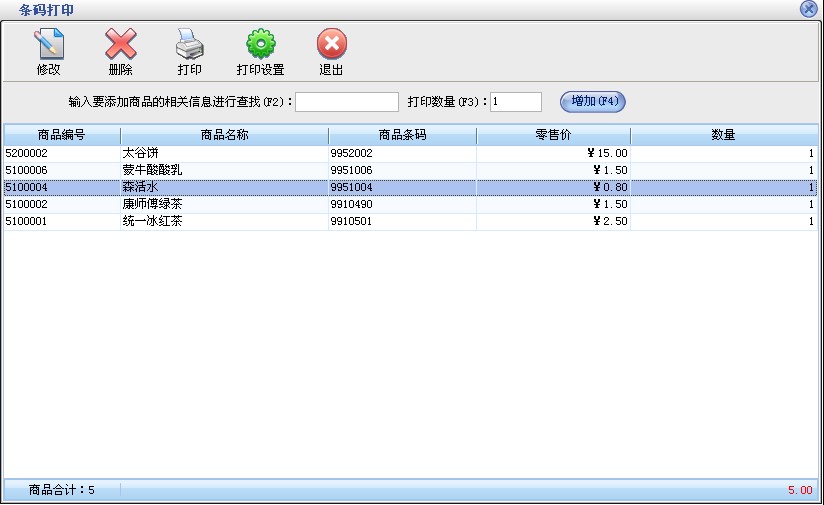The width and height of the screenshot is (824, 505).
Task: Close the 条码打印 window using the title bar button
Action: [808, 9]
